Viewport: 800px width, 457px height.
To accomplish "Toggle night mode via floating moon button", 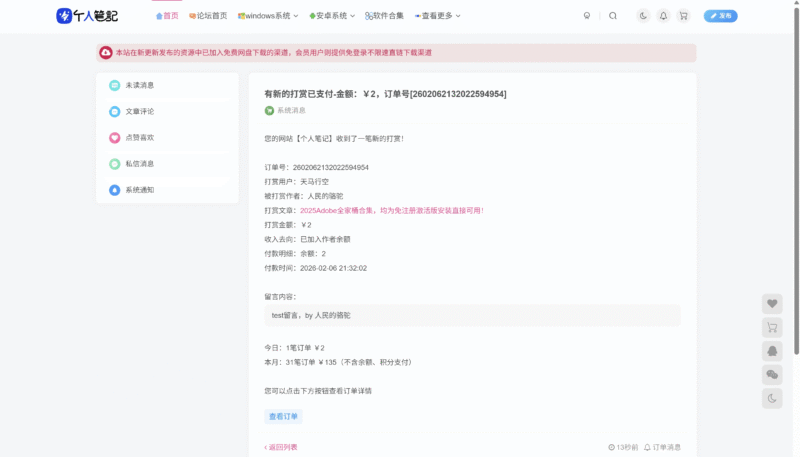I will pyautogui.click(x=772, y=398).
